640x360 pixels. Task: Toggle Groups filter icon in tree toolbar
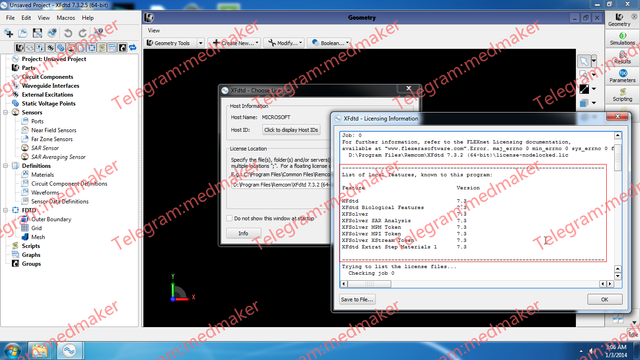point(122,48)
